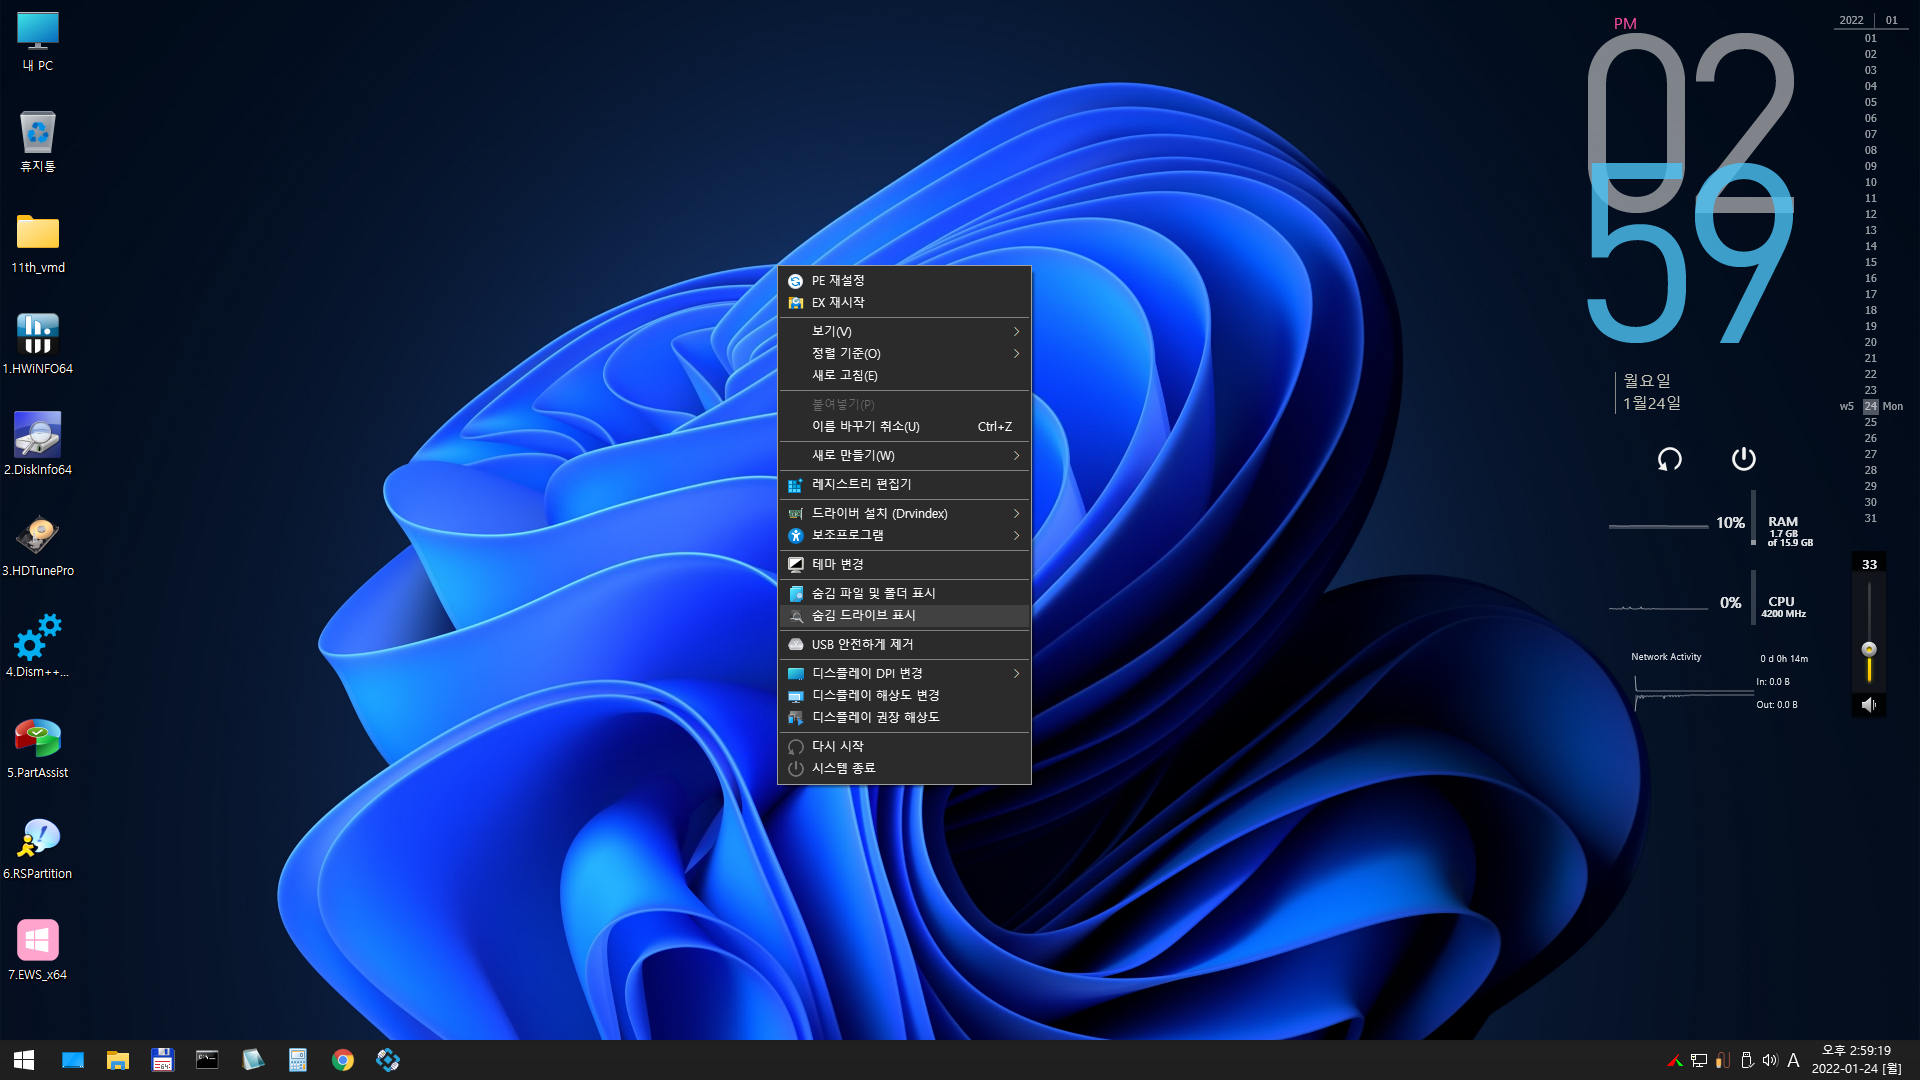Open the 휴지통 recycle bin icon
Image resolution: width=1920 pixels, height=1080 pixels.
click(38, 142)
